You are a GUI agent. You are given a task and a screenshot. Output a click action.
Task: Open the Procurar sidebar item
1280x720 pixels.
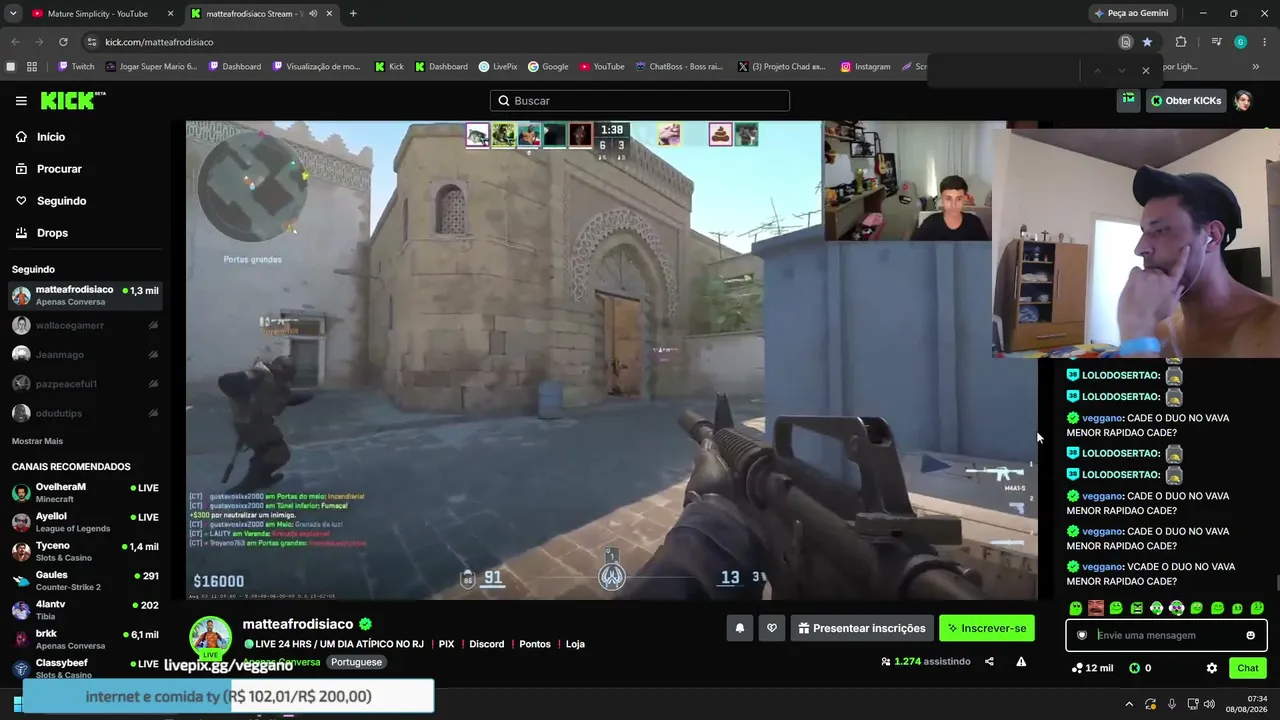tap(59, 169)
